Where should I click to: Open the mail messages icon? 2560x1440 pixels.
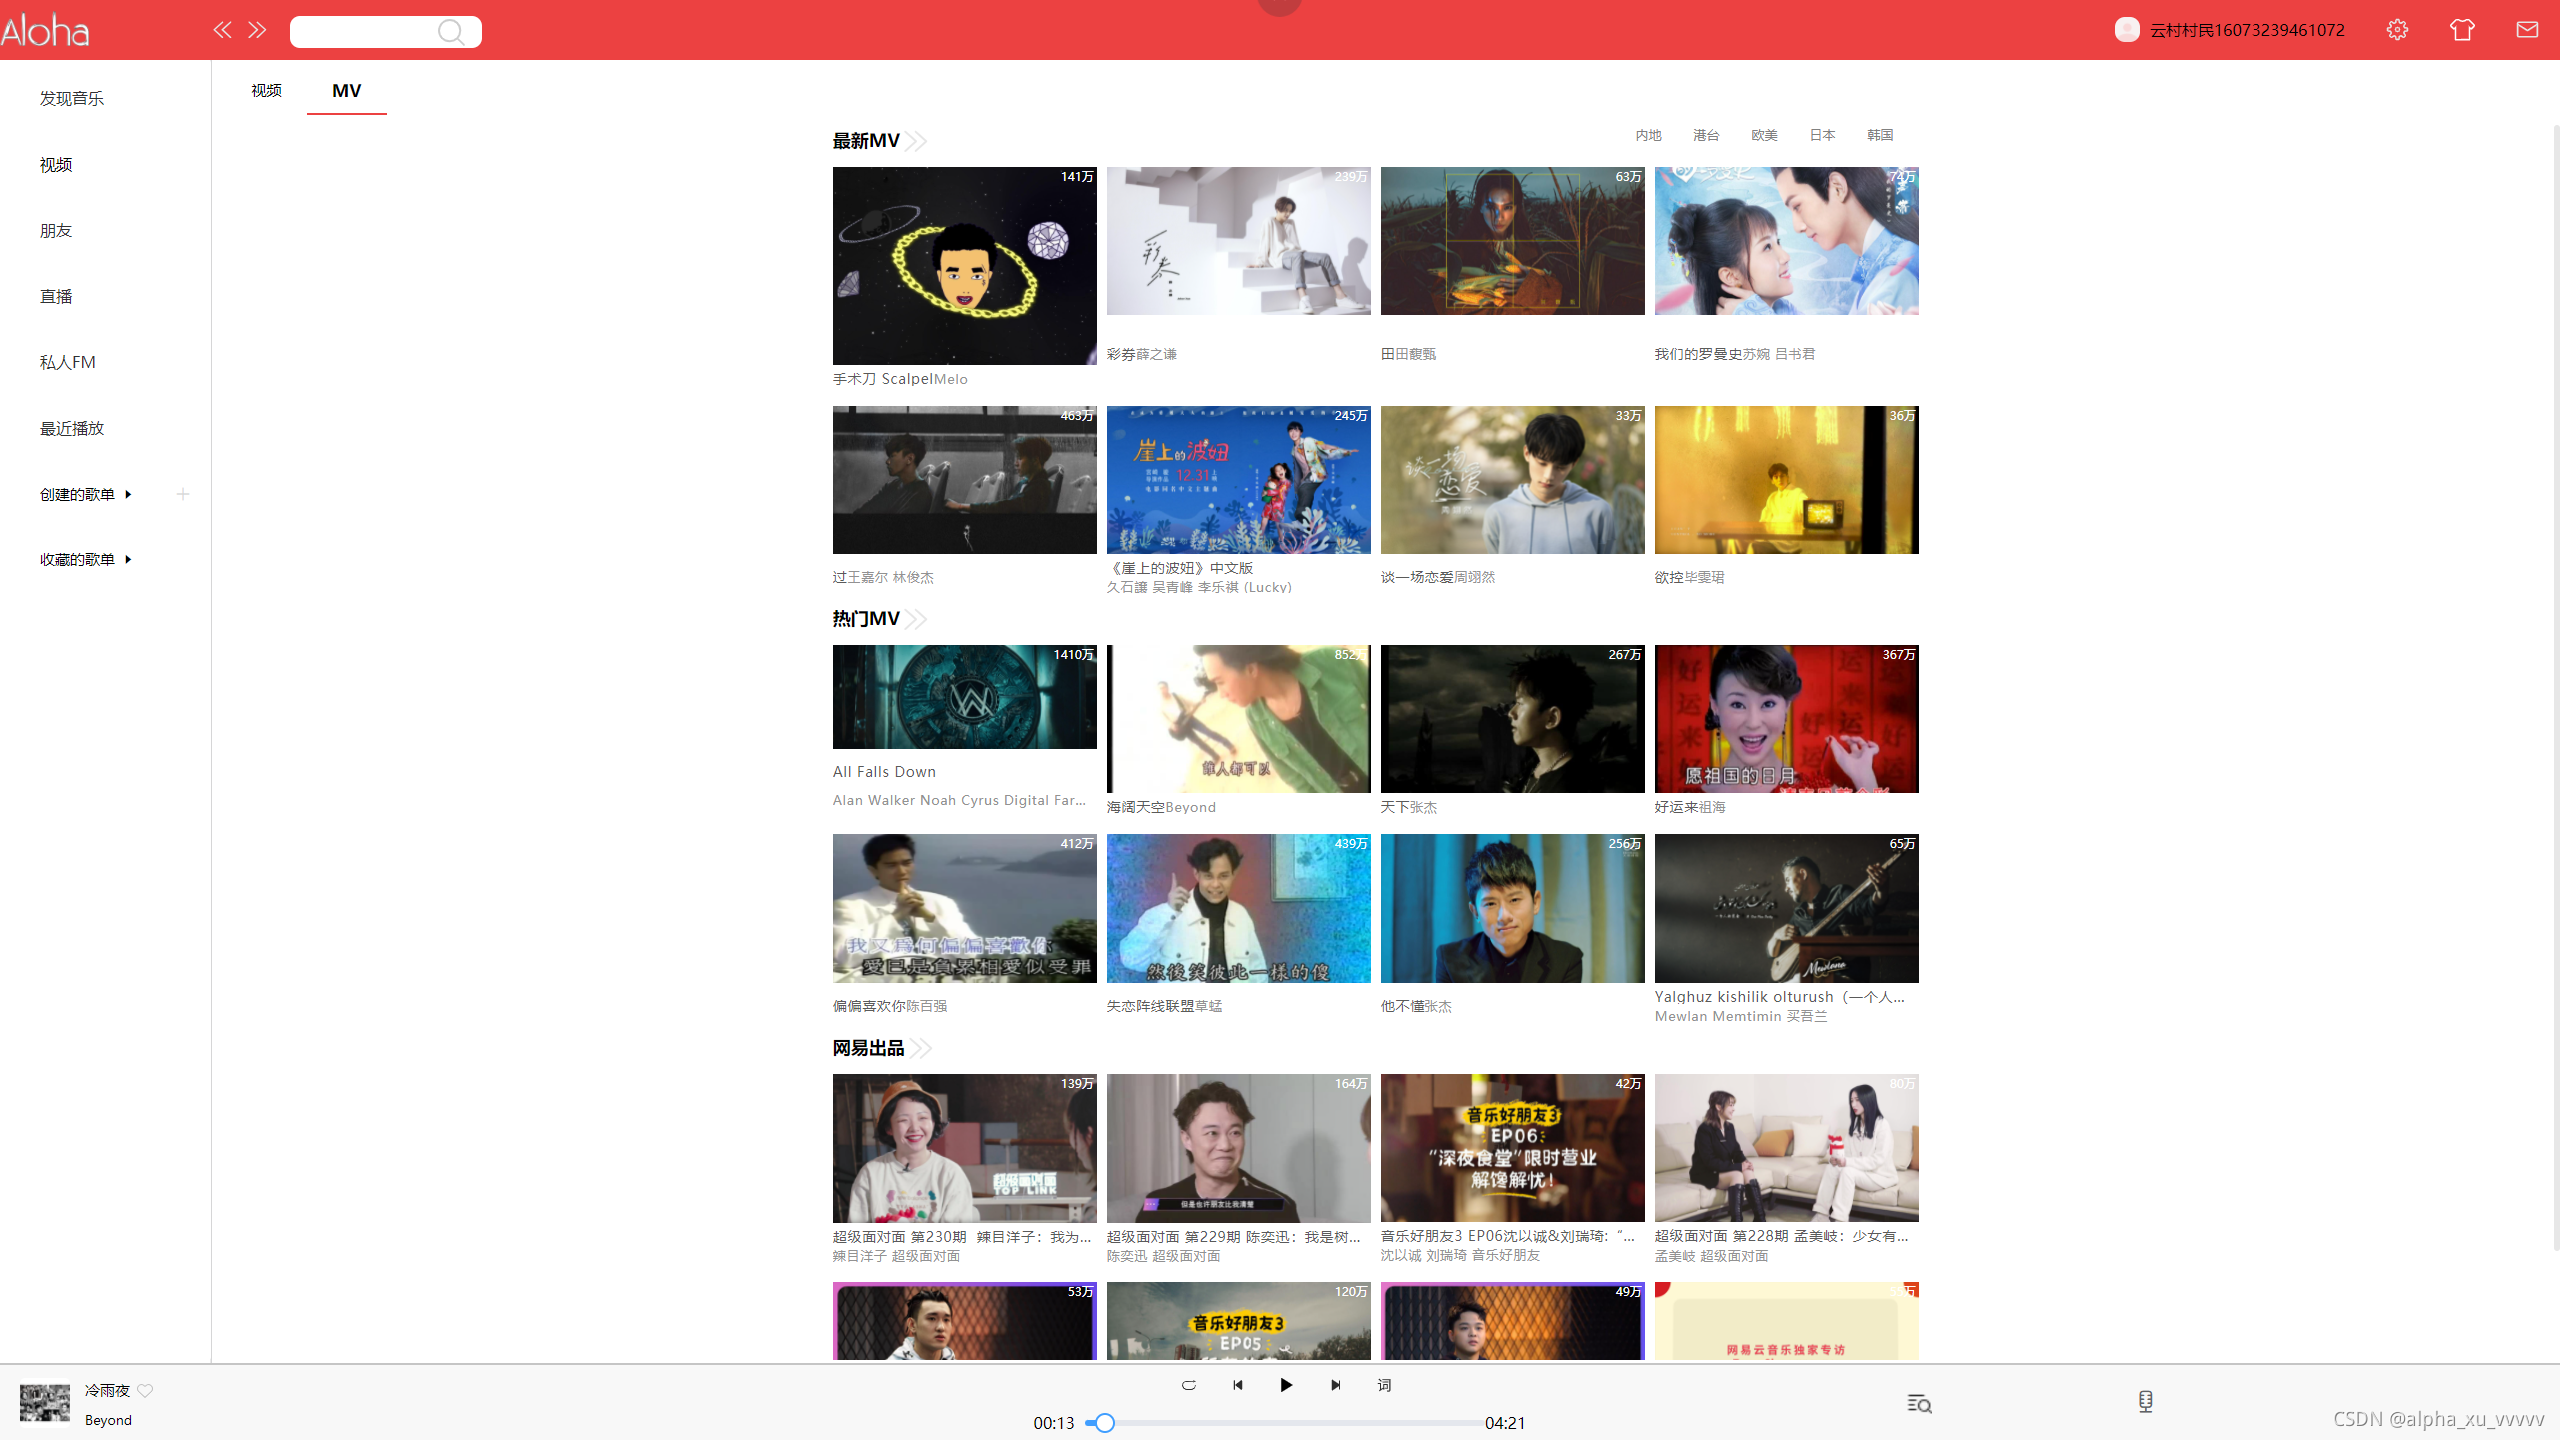pos(2527,30)
